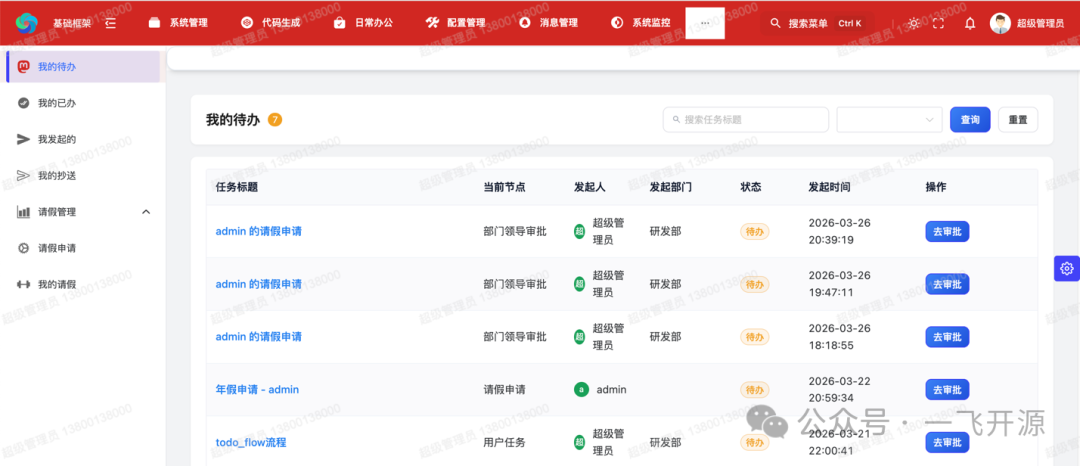Click the admin initiator avatar in 年假申请 row
The width and height of the screenshot is (1080, 466).
coord(581,390)
